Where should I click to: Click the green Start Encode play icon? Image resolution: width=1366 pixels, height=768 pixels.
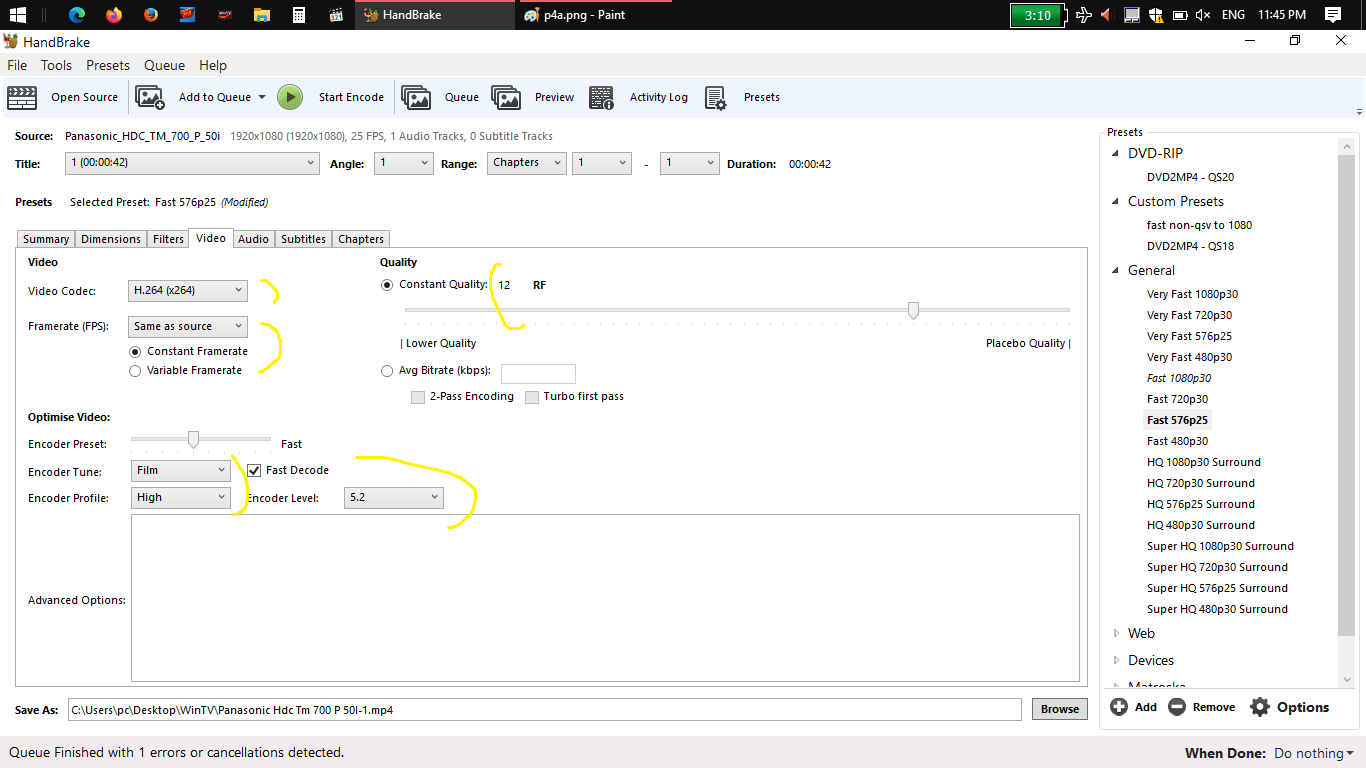(290, 97)
